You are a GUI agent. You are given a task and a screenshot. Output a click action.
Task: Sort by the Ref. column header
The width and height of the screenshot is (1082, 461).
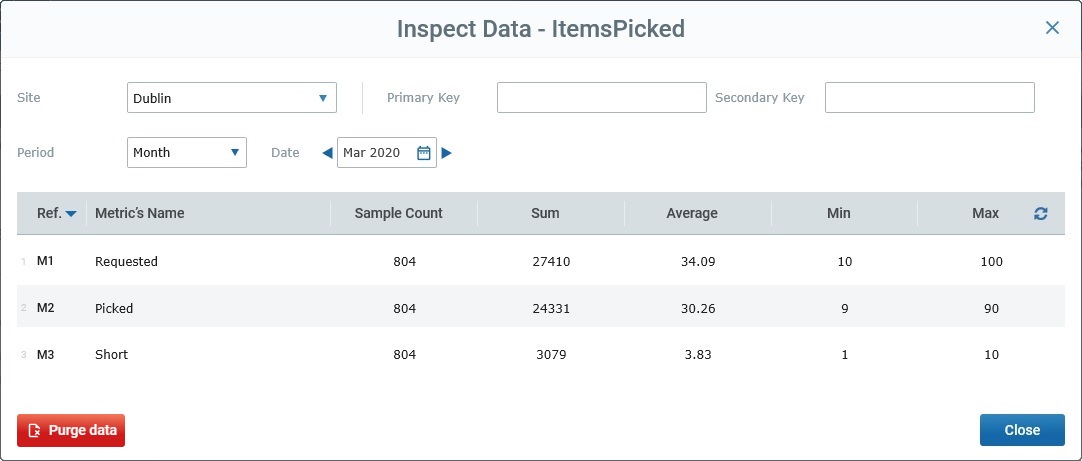[56, 213]
